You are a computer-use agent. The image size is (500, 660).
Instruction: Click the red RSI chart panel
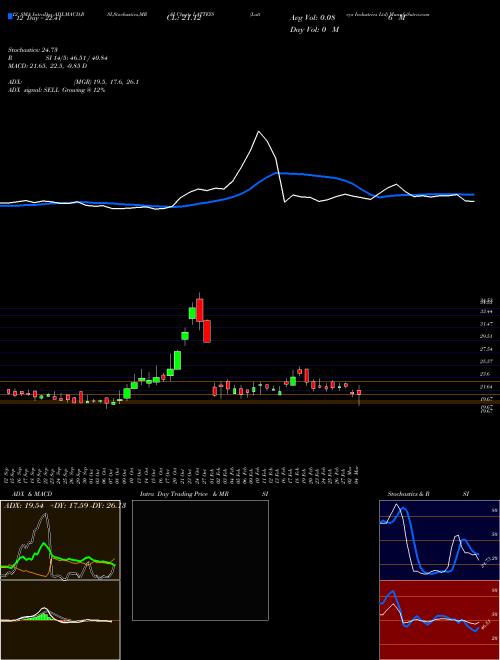(x=439, y=620)
